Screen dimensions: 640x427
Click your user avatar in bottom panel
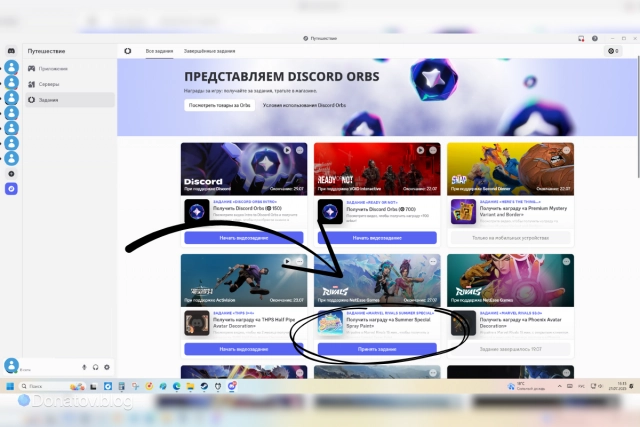[x=11, y=365]
